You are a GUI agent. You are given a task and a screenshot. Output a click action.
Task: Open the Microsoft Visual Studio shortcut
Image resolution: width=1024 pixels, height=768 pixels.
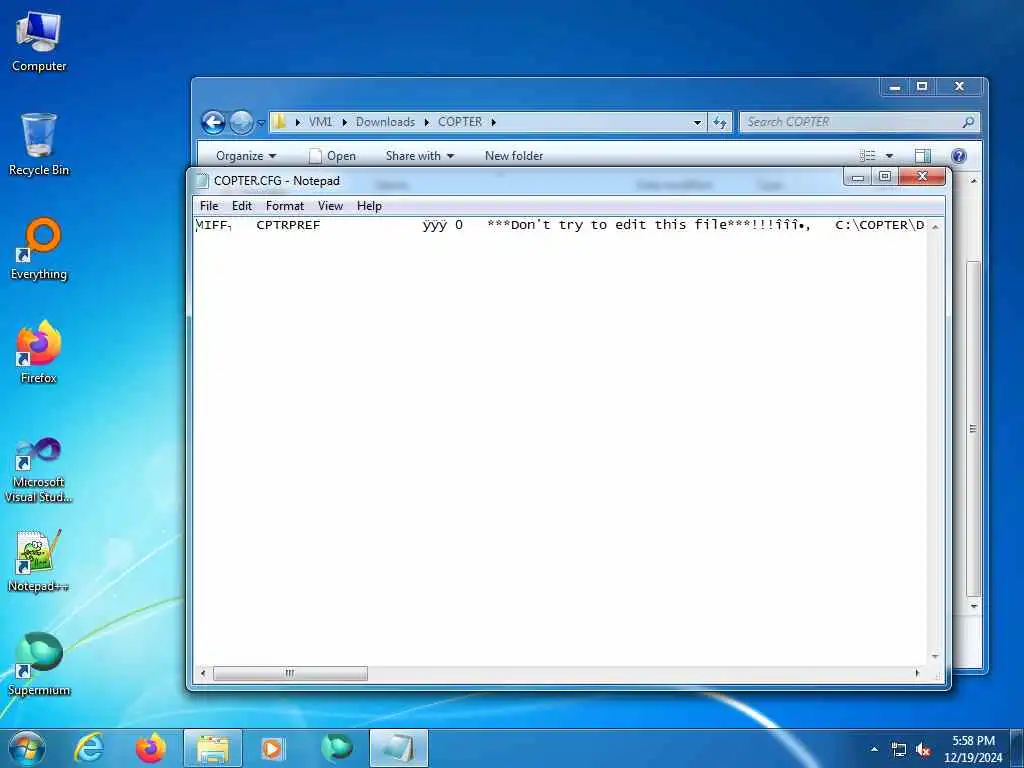click(39, 470)
